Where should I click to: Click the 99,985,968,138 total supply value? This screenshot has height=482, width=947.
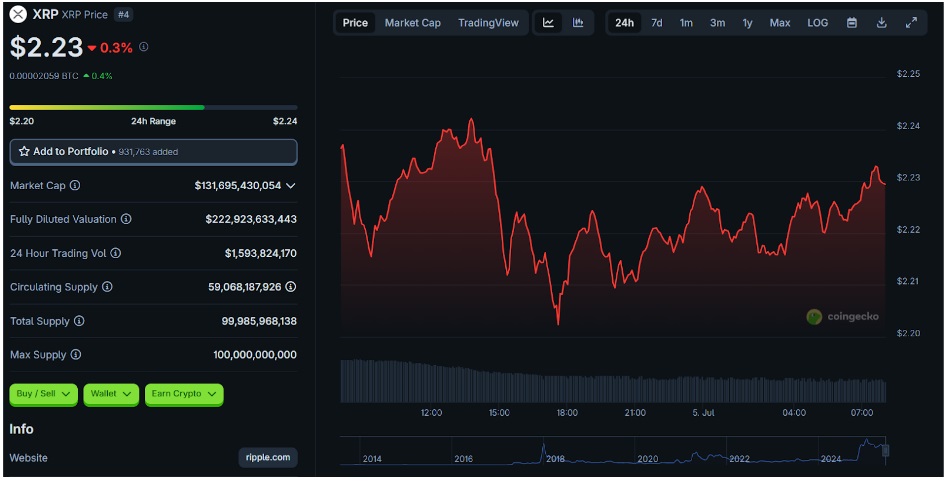coord(259,321)
